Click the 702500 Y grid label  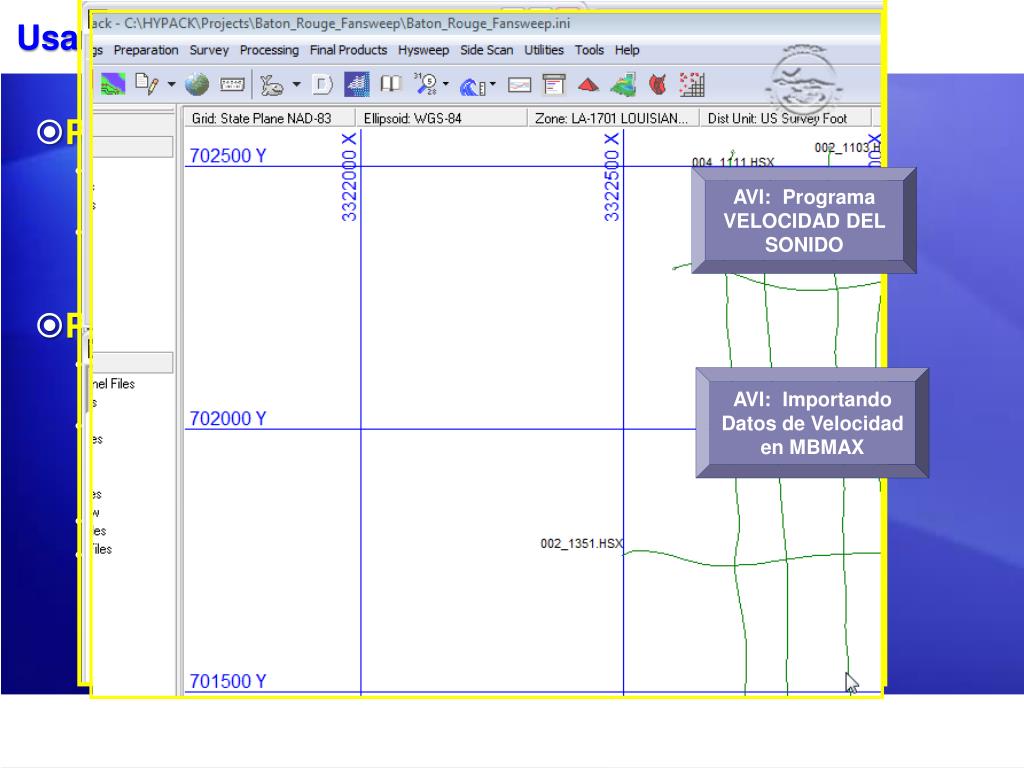coord(228,155)
